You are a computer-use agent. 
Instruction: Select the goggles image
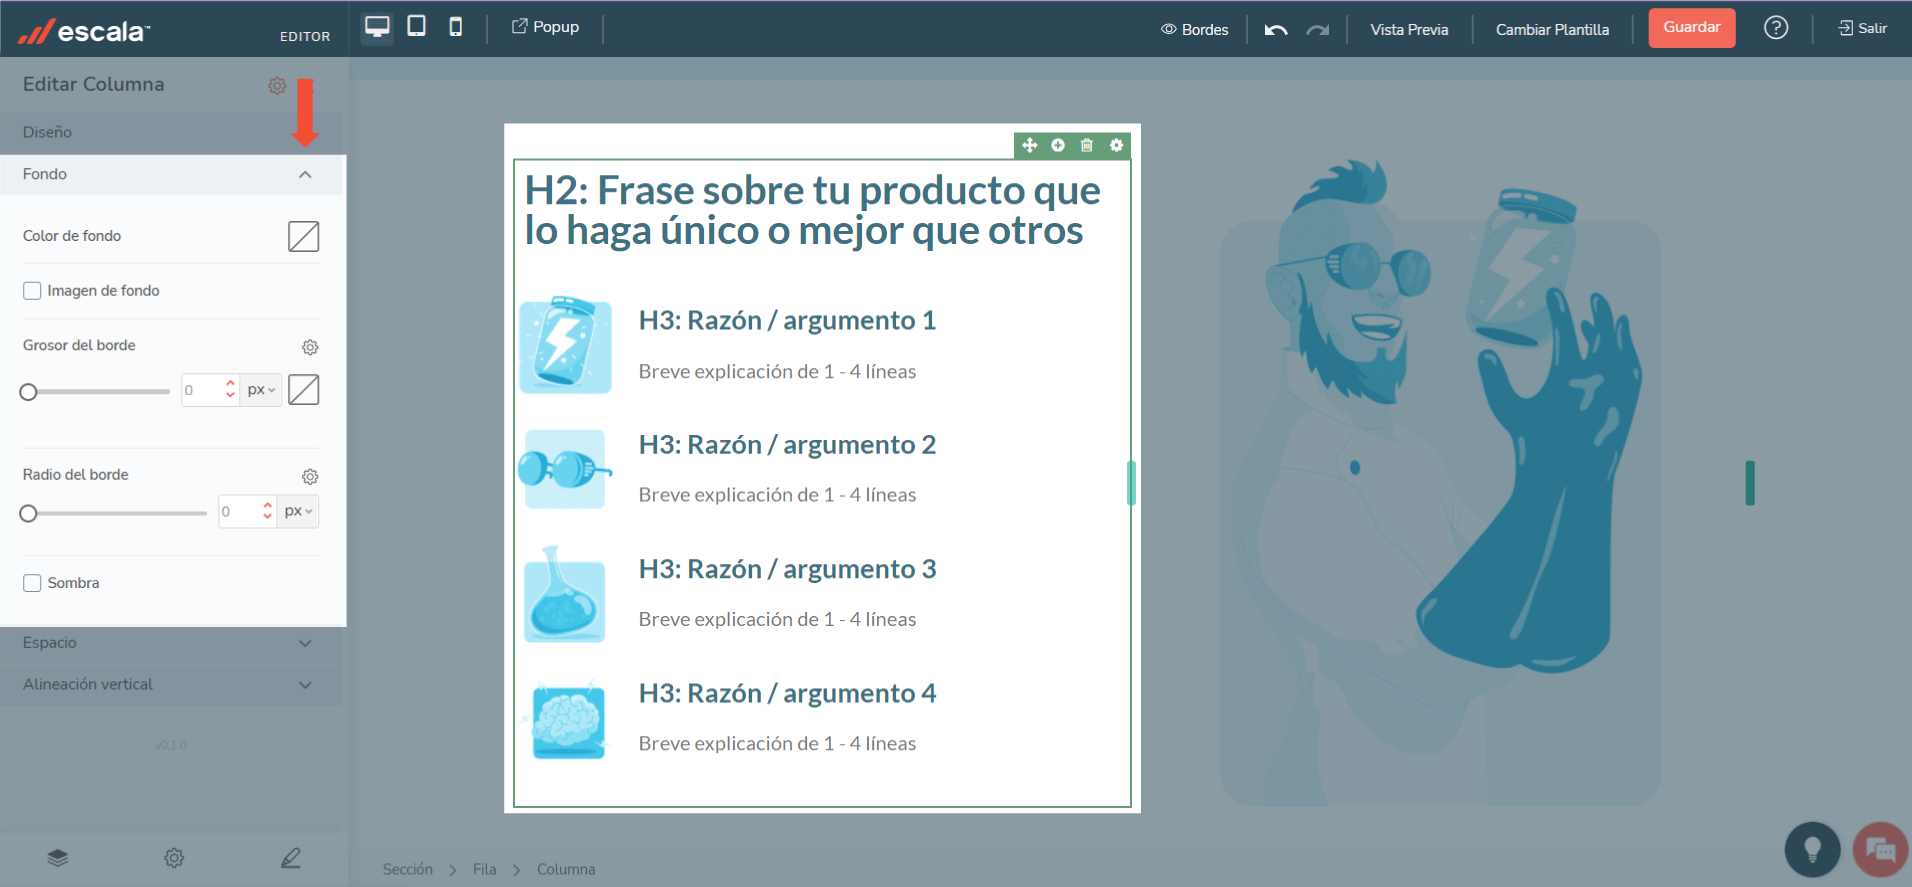click(x=565, y=469)
